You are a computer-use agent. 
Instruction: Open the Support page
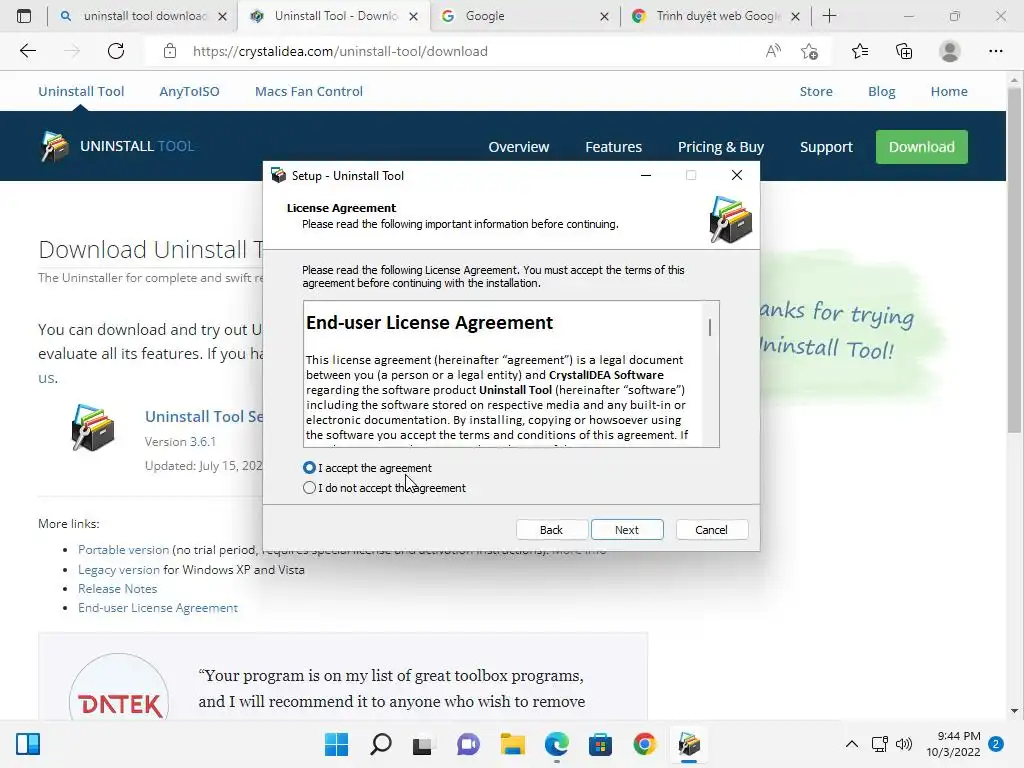pos(826,147)
